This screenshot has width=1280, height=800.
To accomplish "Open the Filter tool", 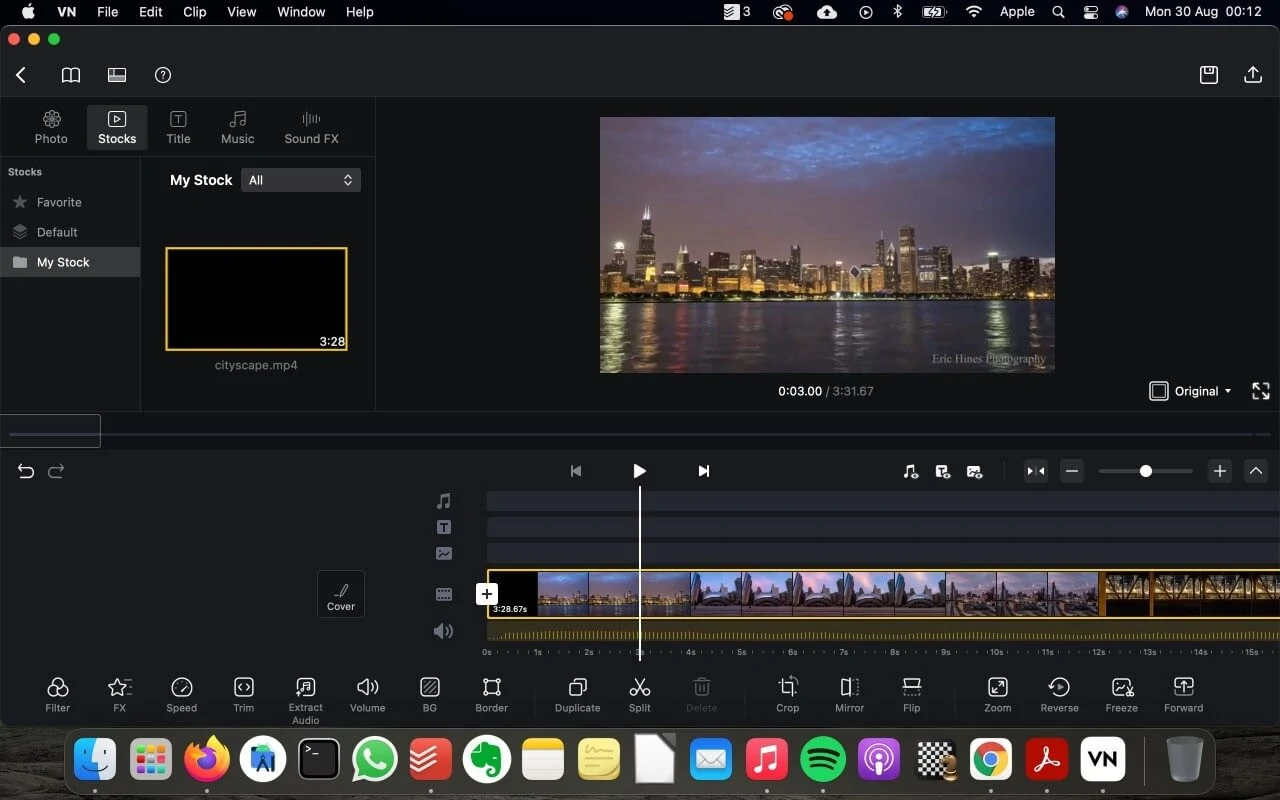I will pyautogui.click(x=57, y=694).
